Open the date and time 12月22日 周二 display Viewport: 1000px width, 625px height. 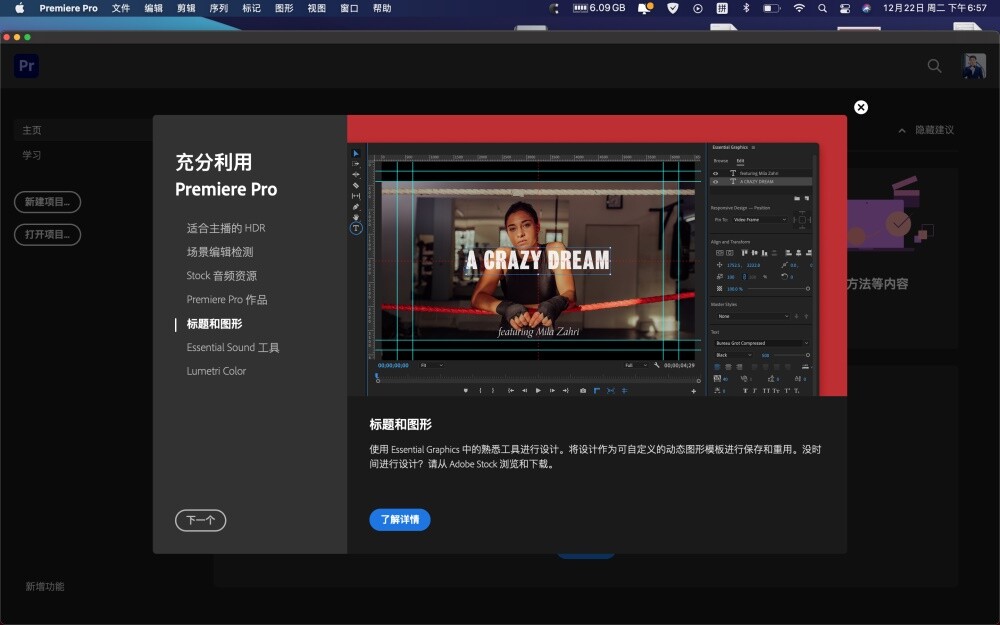tap(934, 8)
